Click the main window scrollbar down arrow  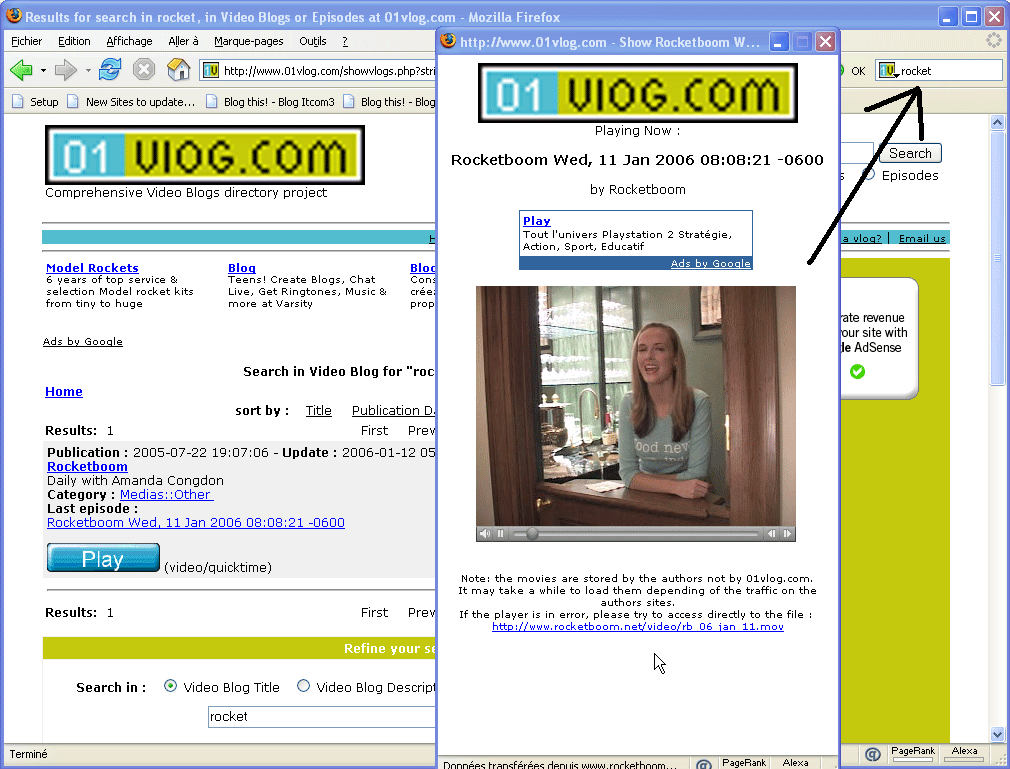pyautogui.click(x=997, y=734)
